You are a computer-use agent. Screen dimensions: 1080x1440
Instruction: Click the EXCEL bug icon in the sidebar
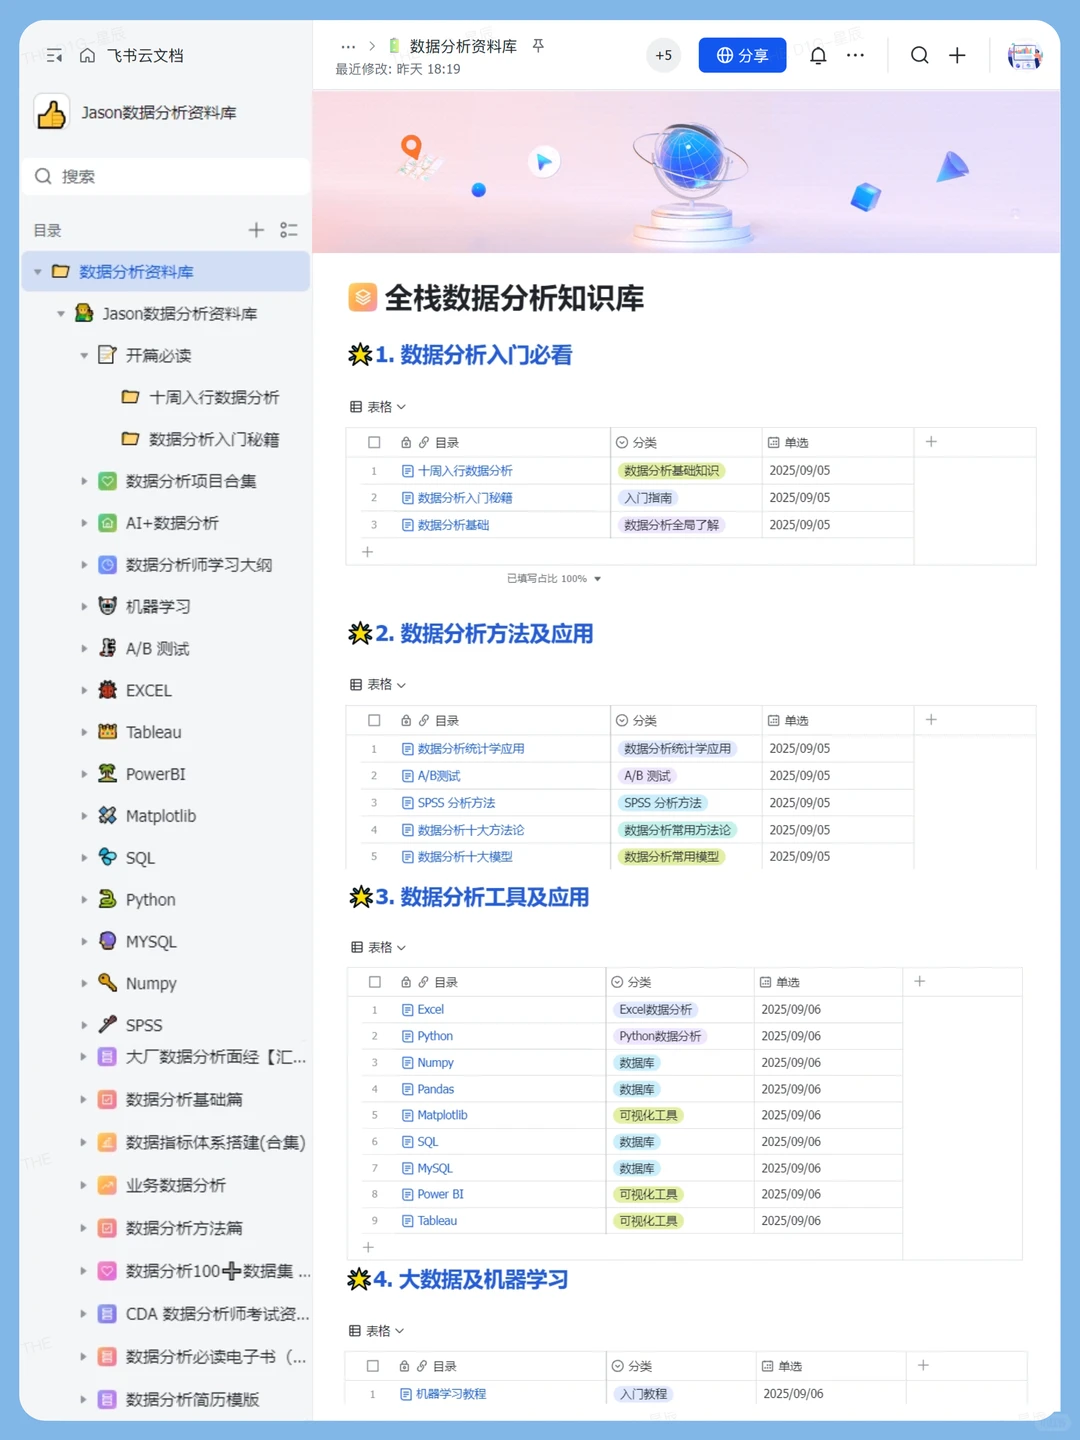click(108, 690)
